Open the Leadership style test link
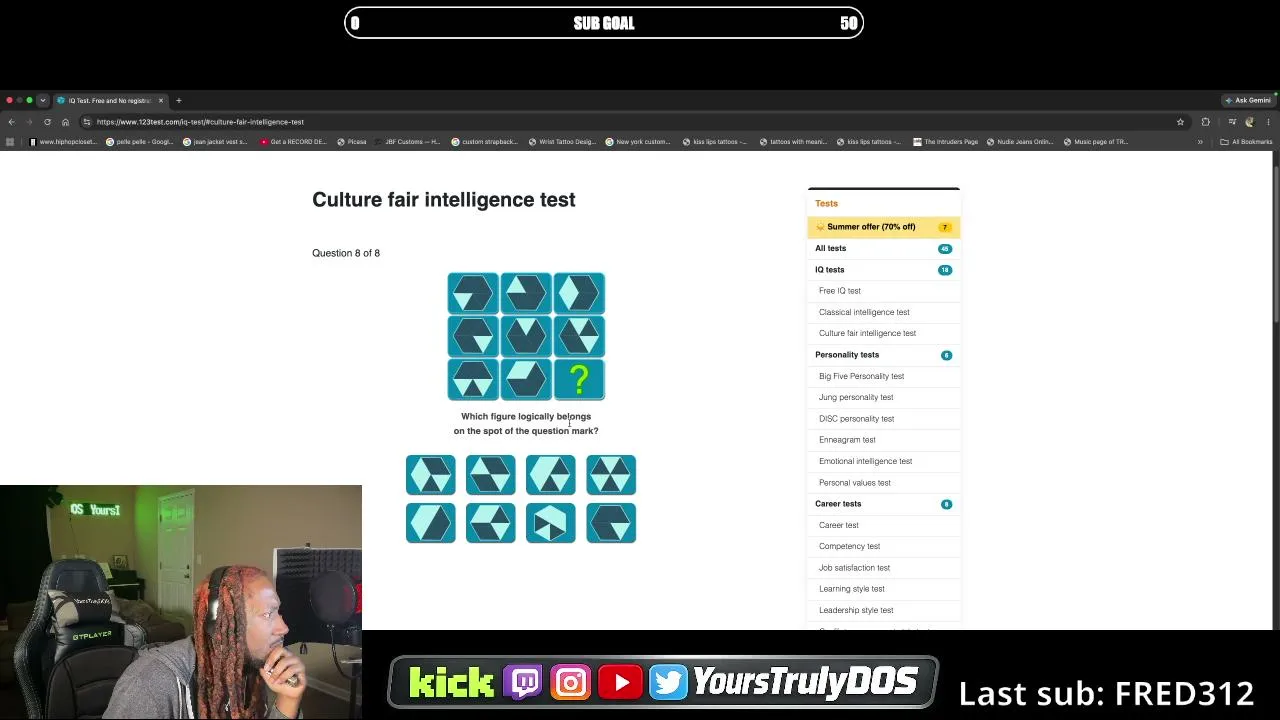 pos(856,610)
